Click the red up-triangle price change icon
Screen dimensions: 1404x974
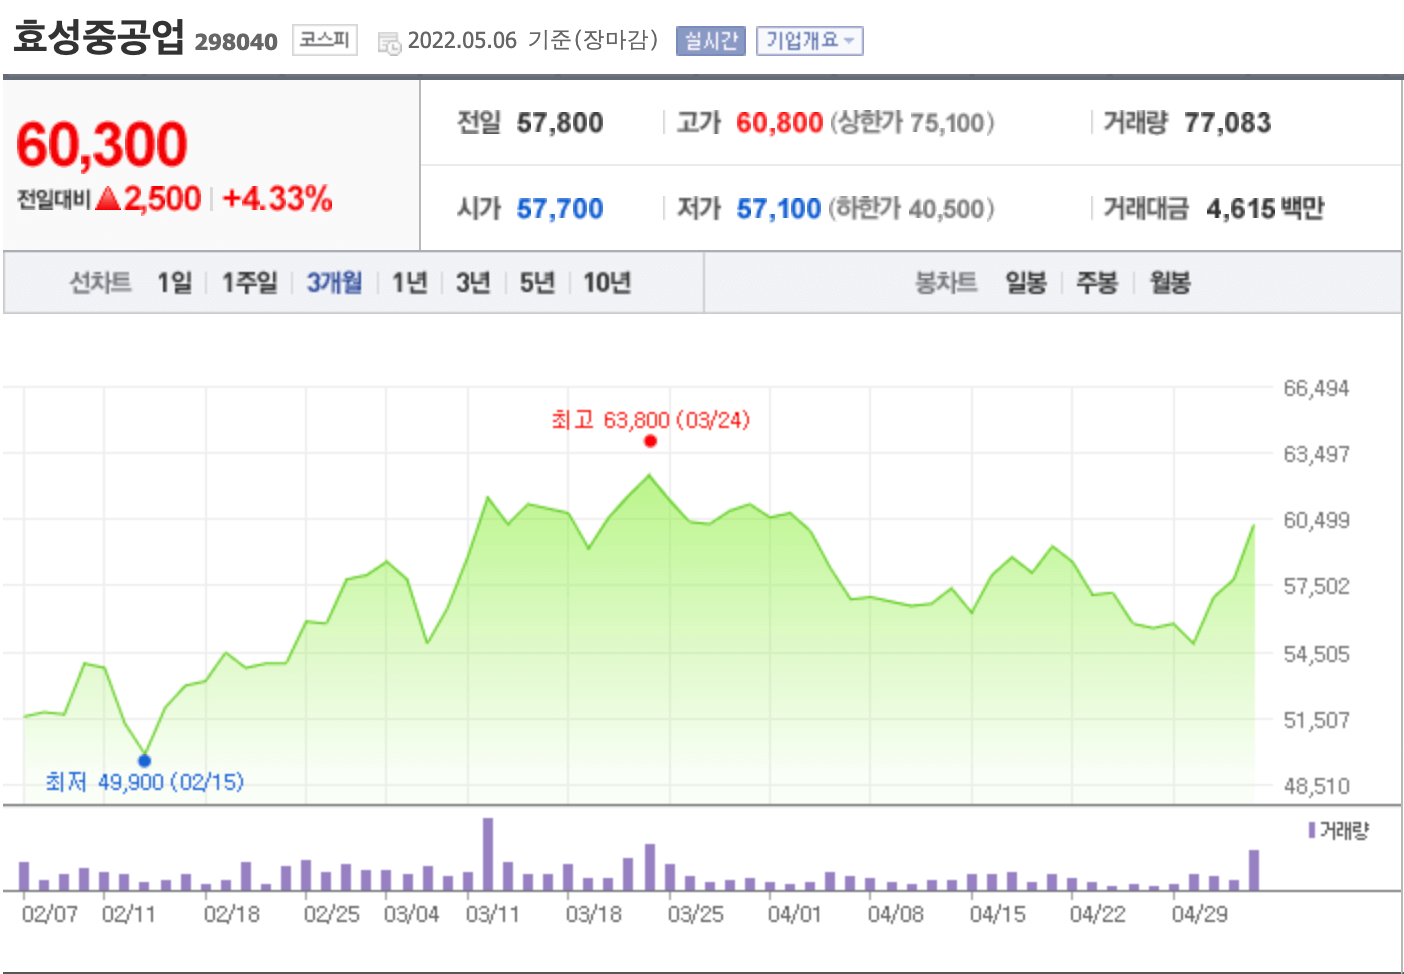click(x=108, y=199)
